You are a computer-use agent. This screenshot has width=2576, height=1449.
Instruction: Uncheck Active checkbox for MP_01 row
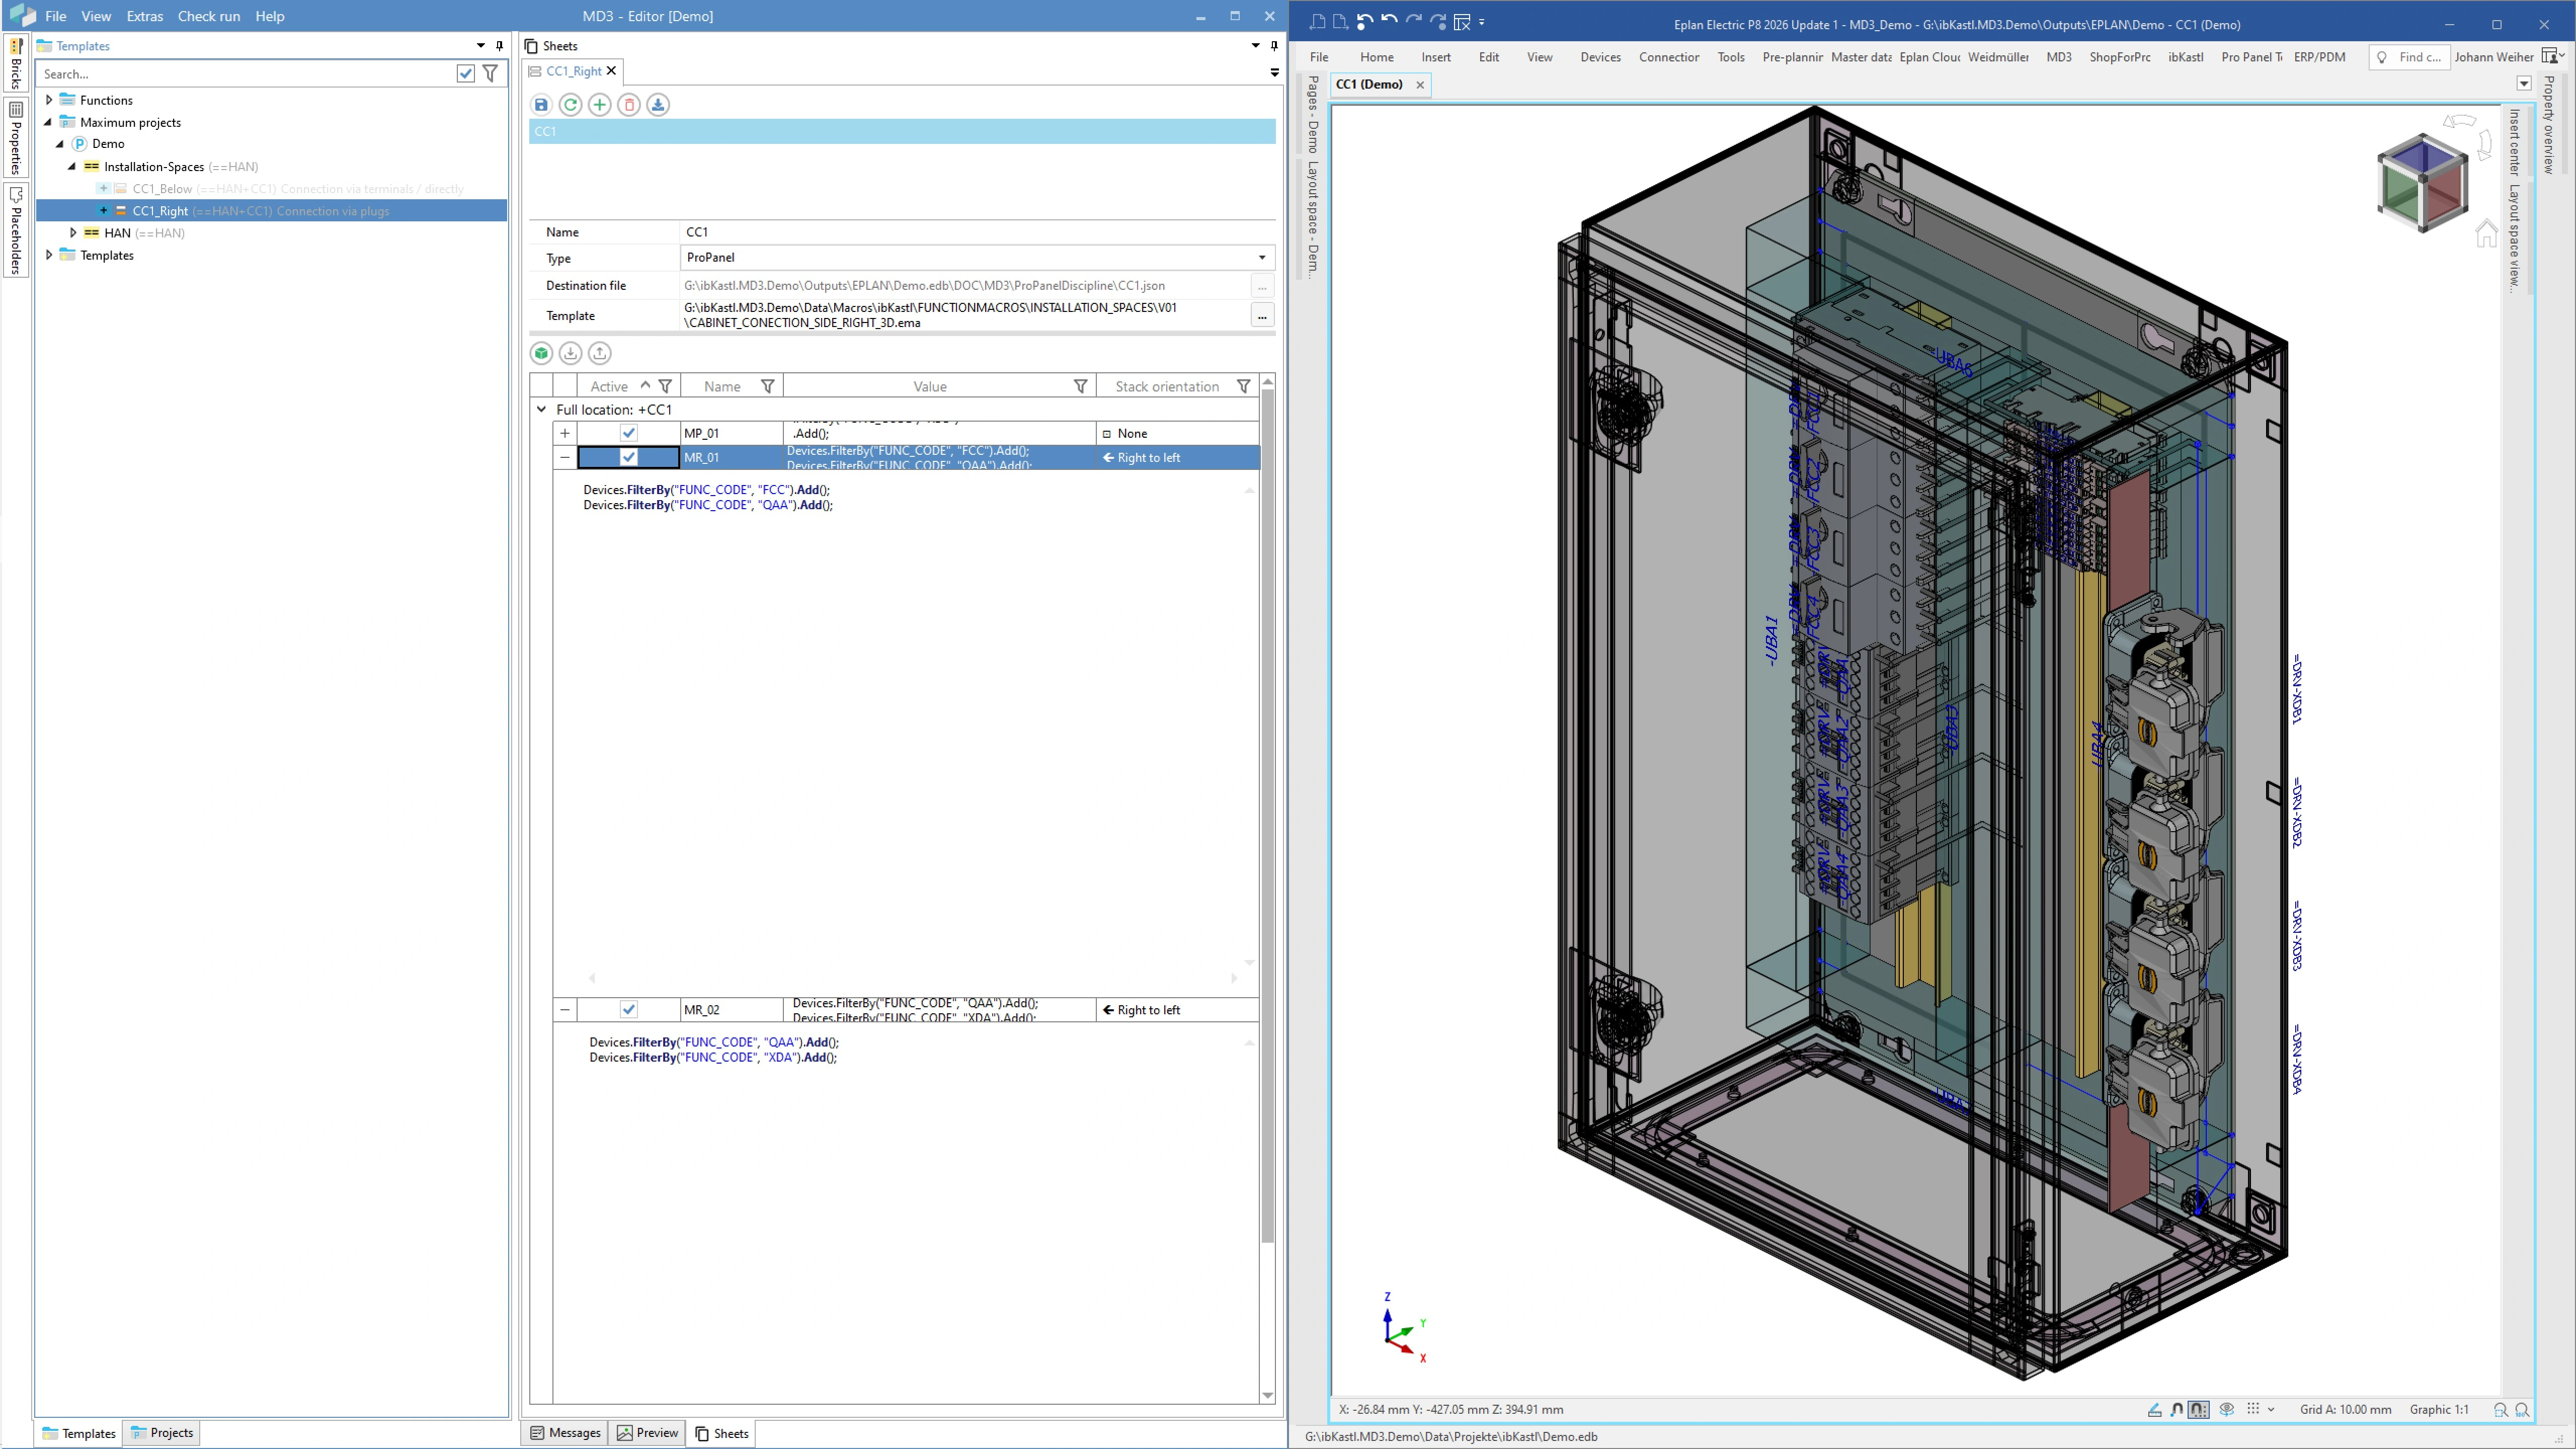(x=628, y=433)
